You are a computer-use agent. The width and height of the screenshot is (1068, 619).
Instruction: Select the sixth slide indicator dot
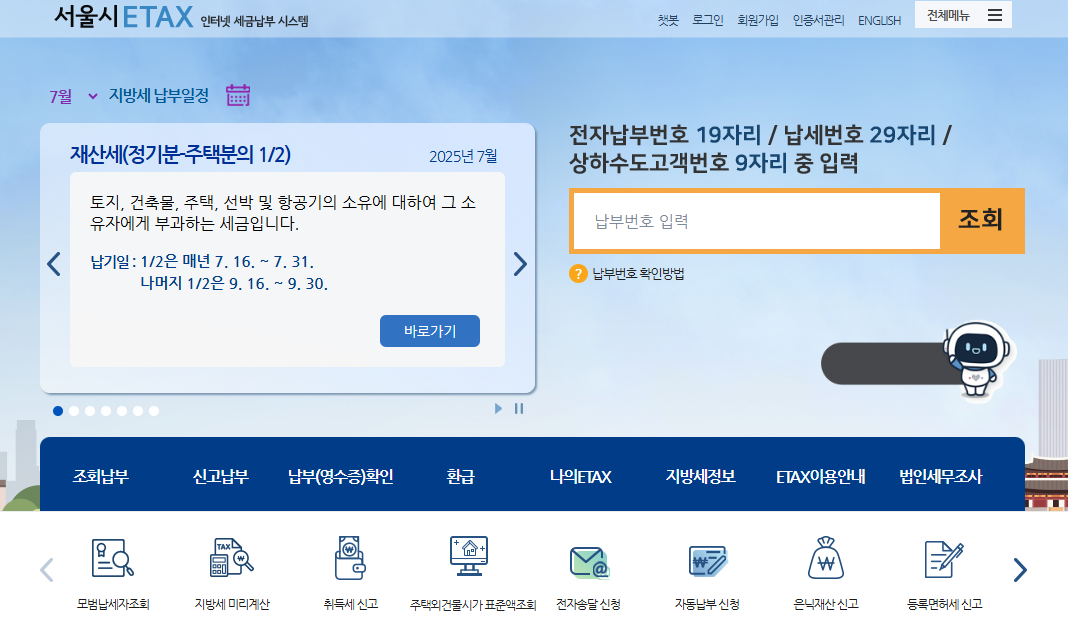tap(138, 411)
